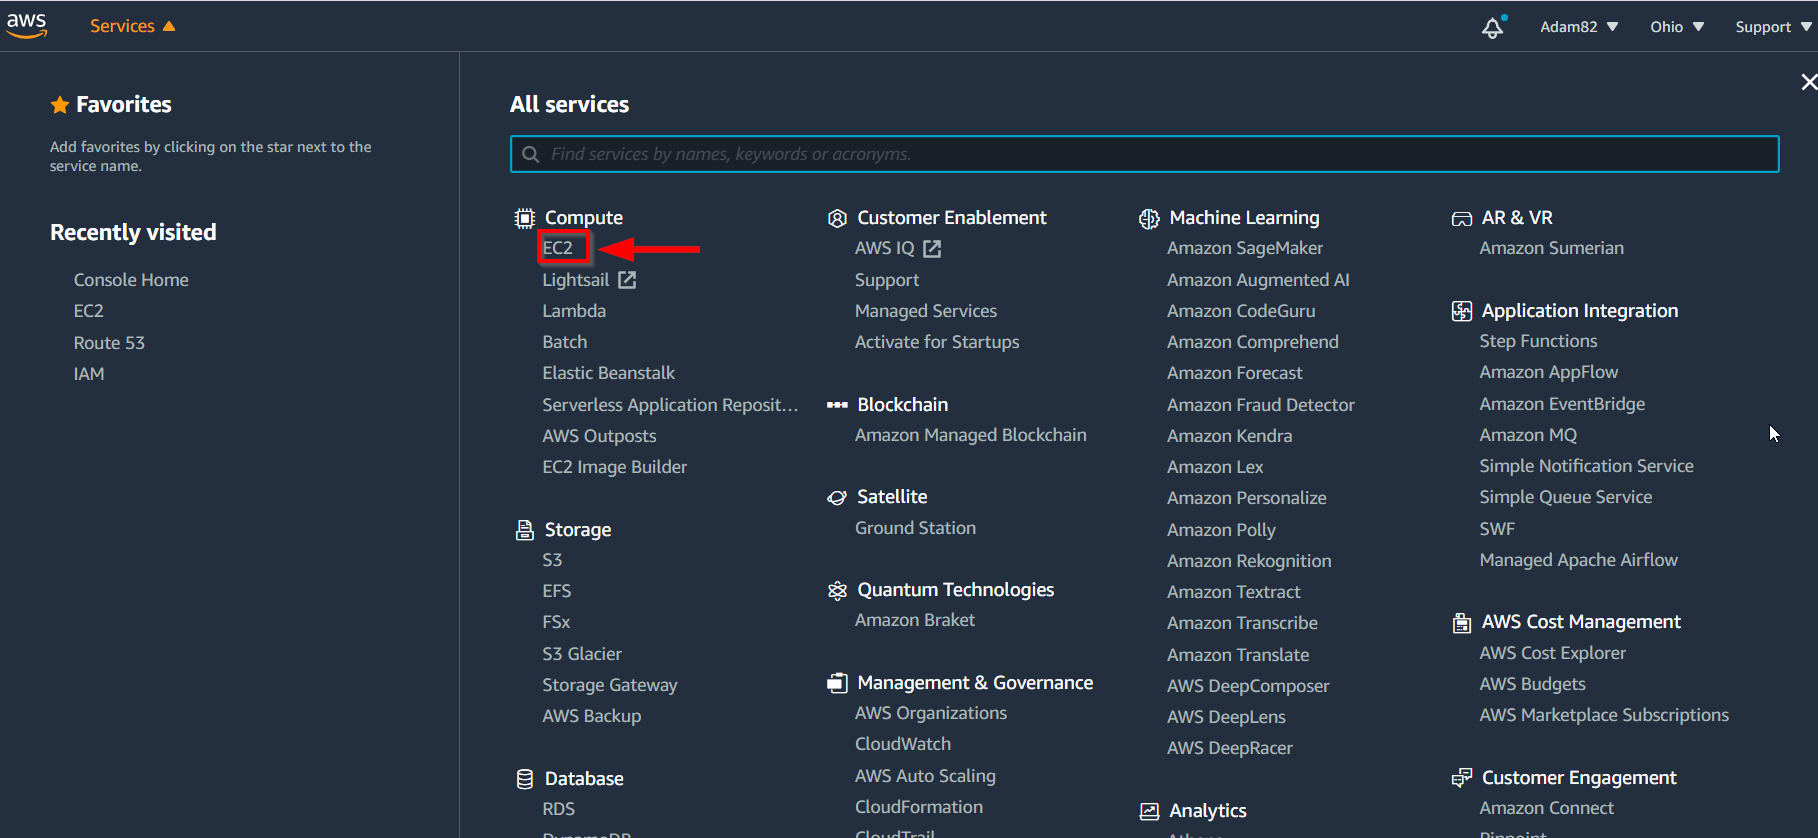1818x838 pixels.
Task: Open Elastic Beanstalk service
Action: [609, 373]
